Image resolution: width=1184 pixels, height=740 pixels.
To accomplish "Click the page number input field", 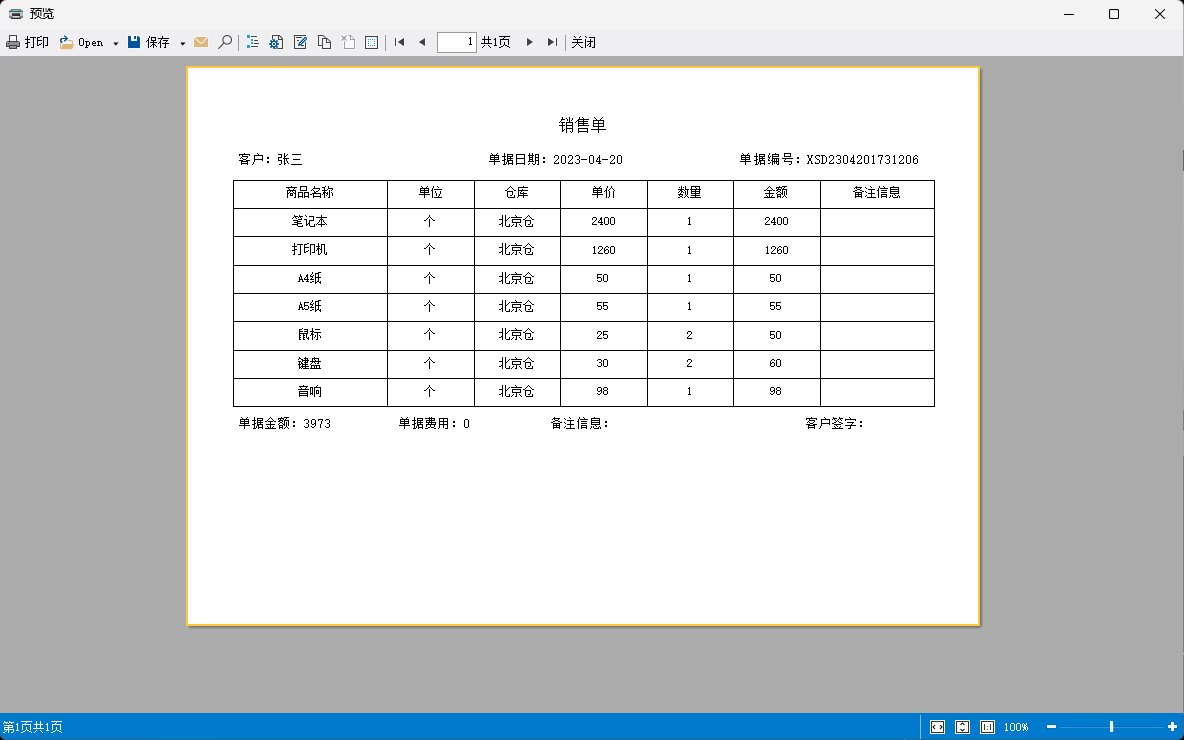I will coord(457,42).
